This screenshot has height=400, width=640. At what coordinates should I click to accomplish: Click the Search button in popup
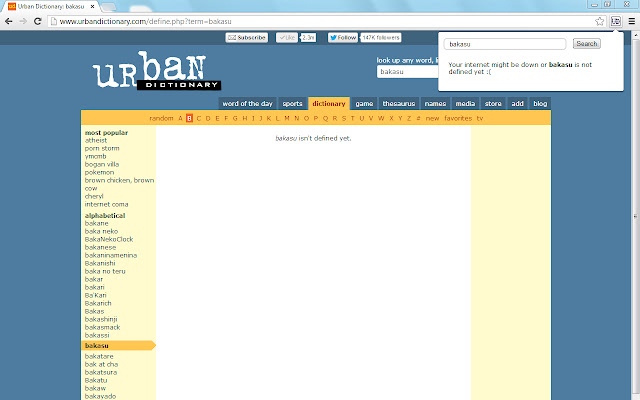[587, 44]
